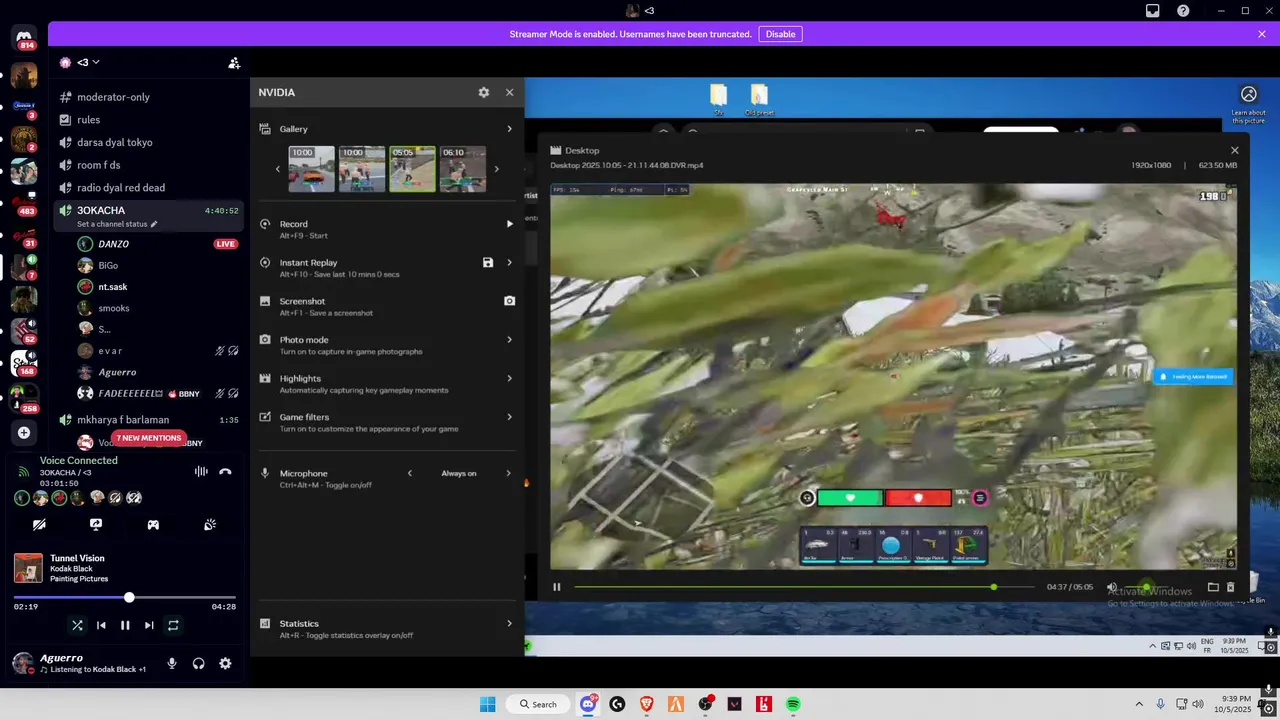
Task: Delete the clip using trash icon
Action: (x=1231, y=587)
